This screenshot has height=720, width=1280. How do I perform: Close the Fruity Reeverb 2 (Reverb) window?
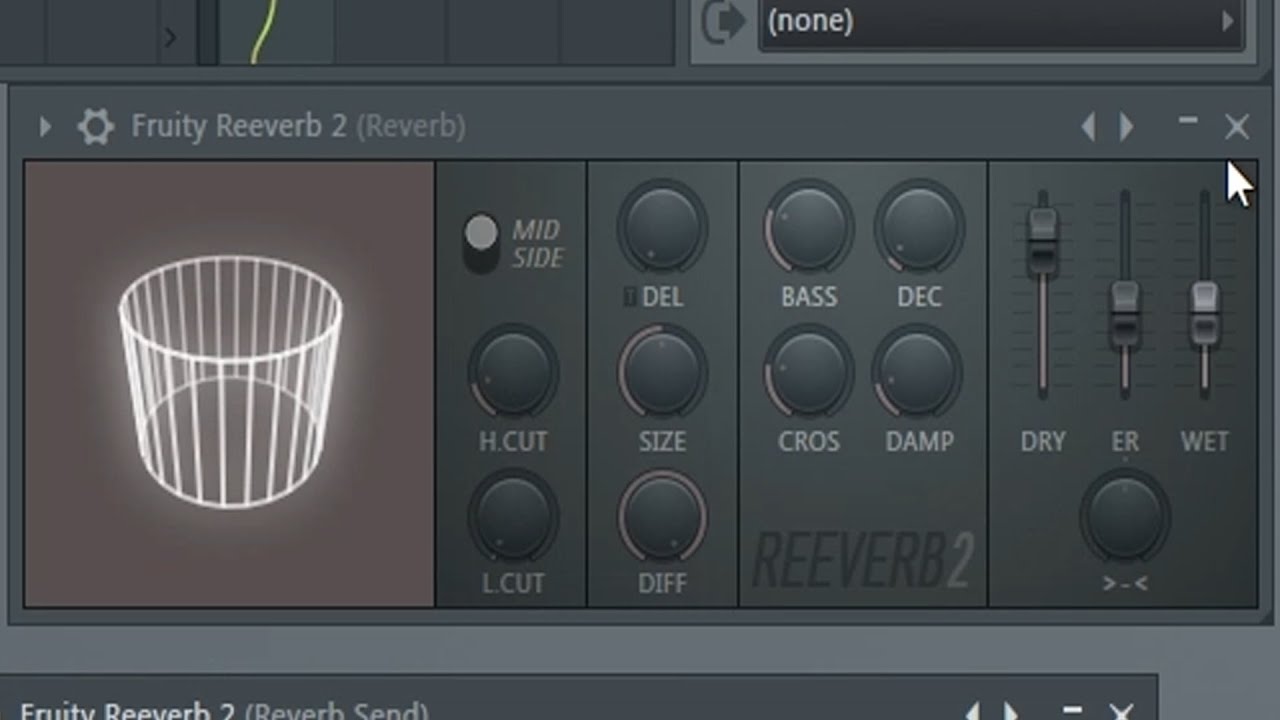point(1237,127)
